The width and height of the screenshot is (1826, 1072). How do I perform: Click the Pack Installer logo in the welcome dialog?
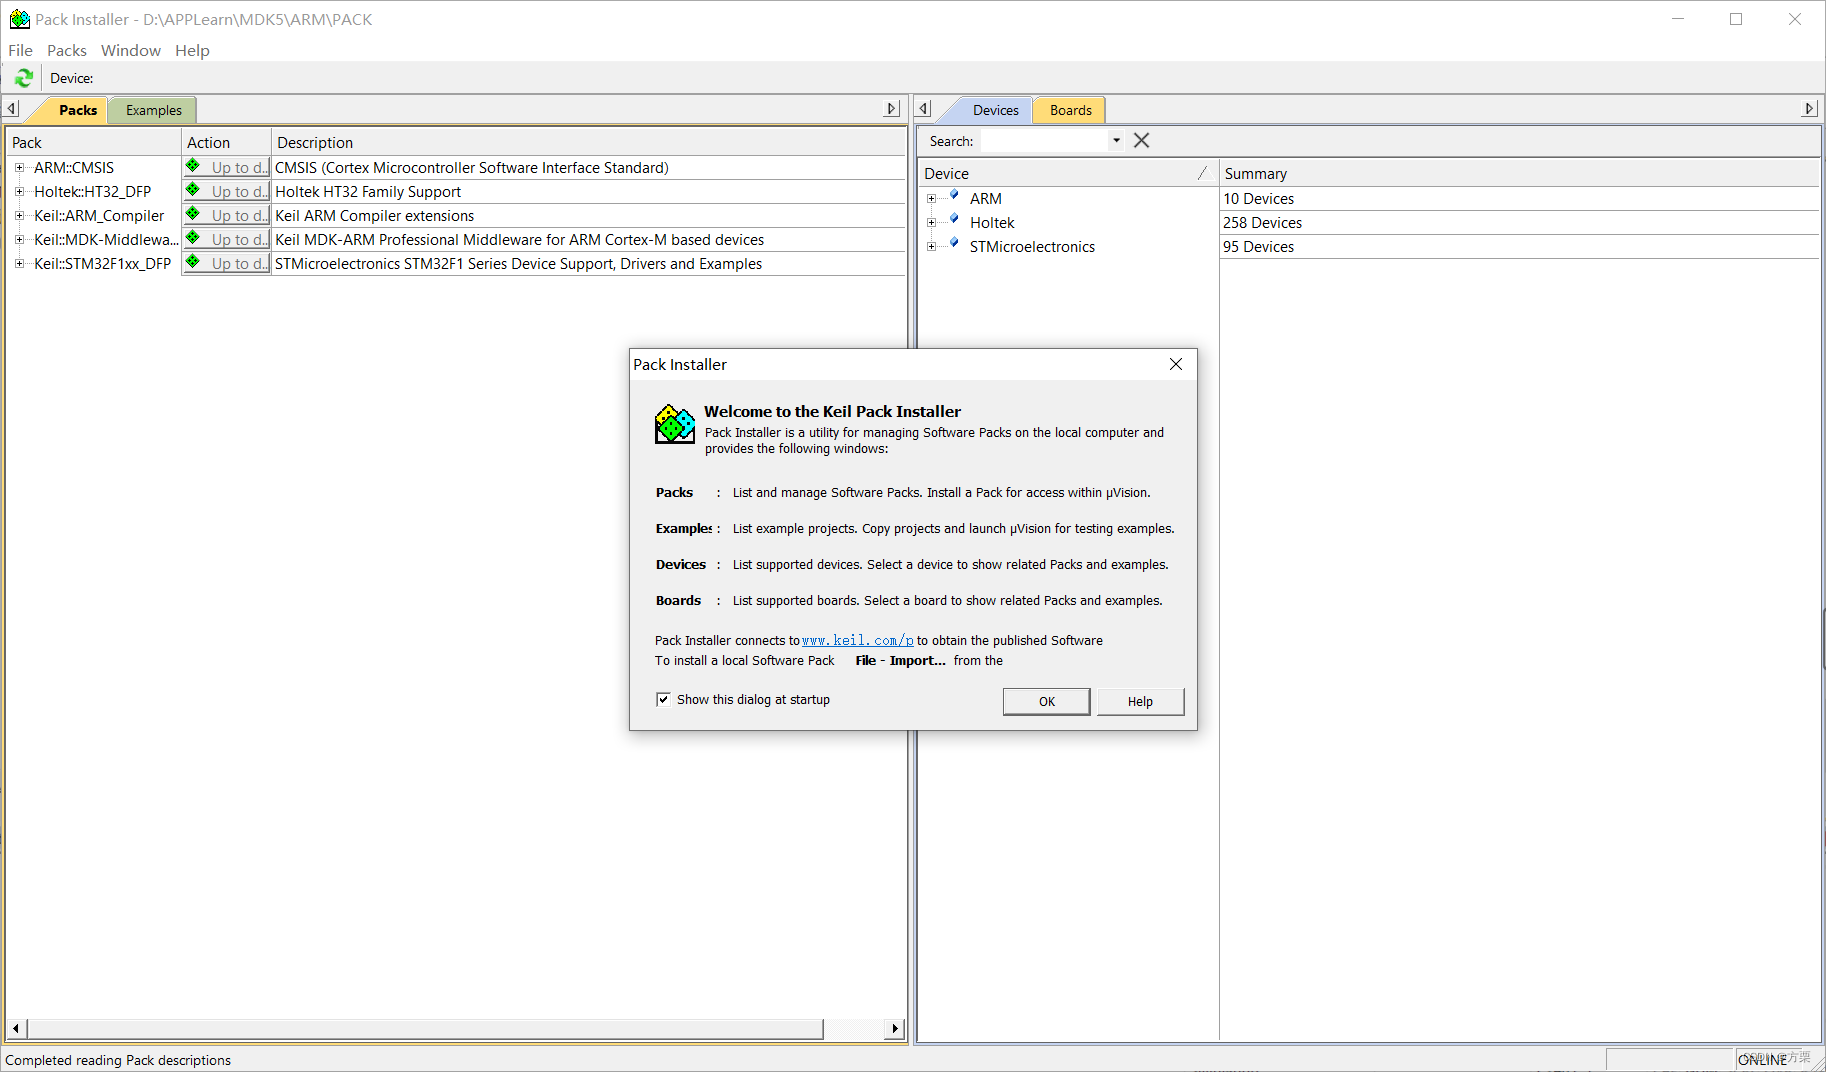click(x=675, y=424)
